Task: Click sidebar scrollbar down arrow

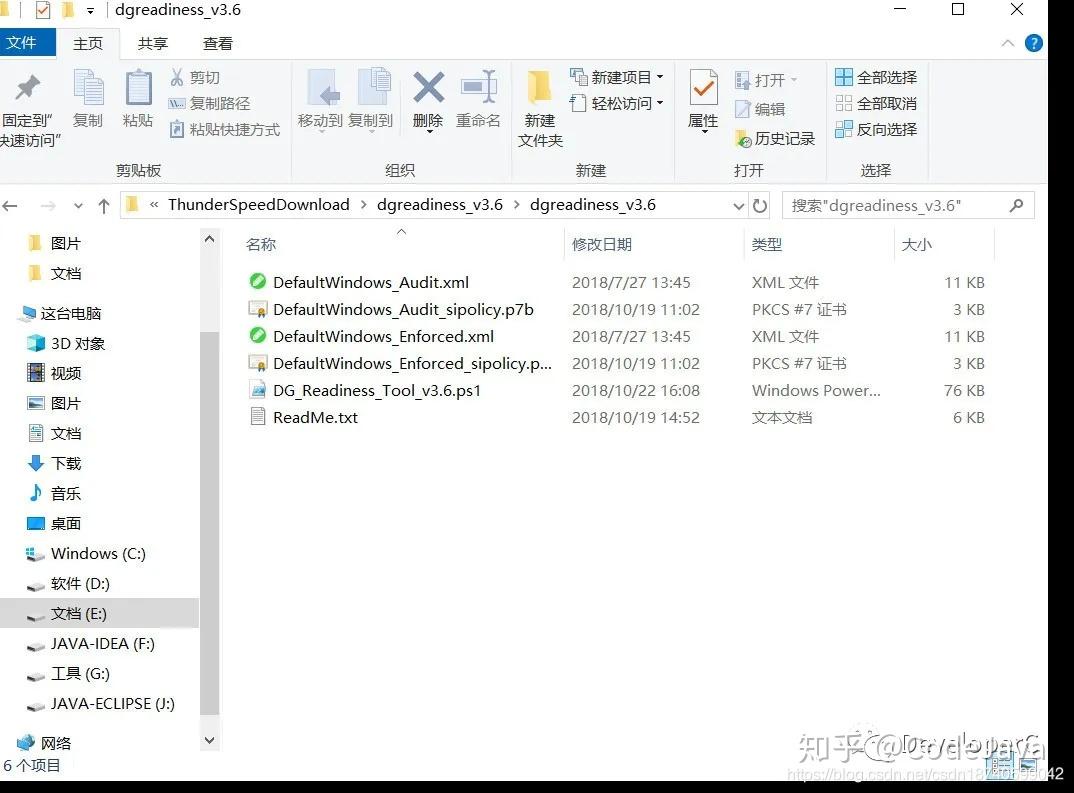Action: click(x=210, y=740)
